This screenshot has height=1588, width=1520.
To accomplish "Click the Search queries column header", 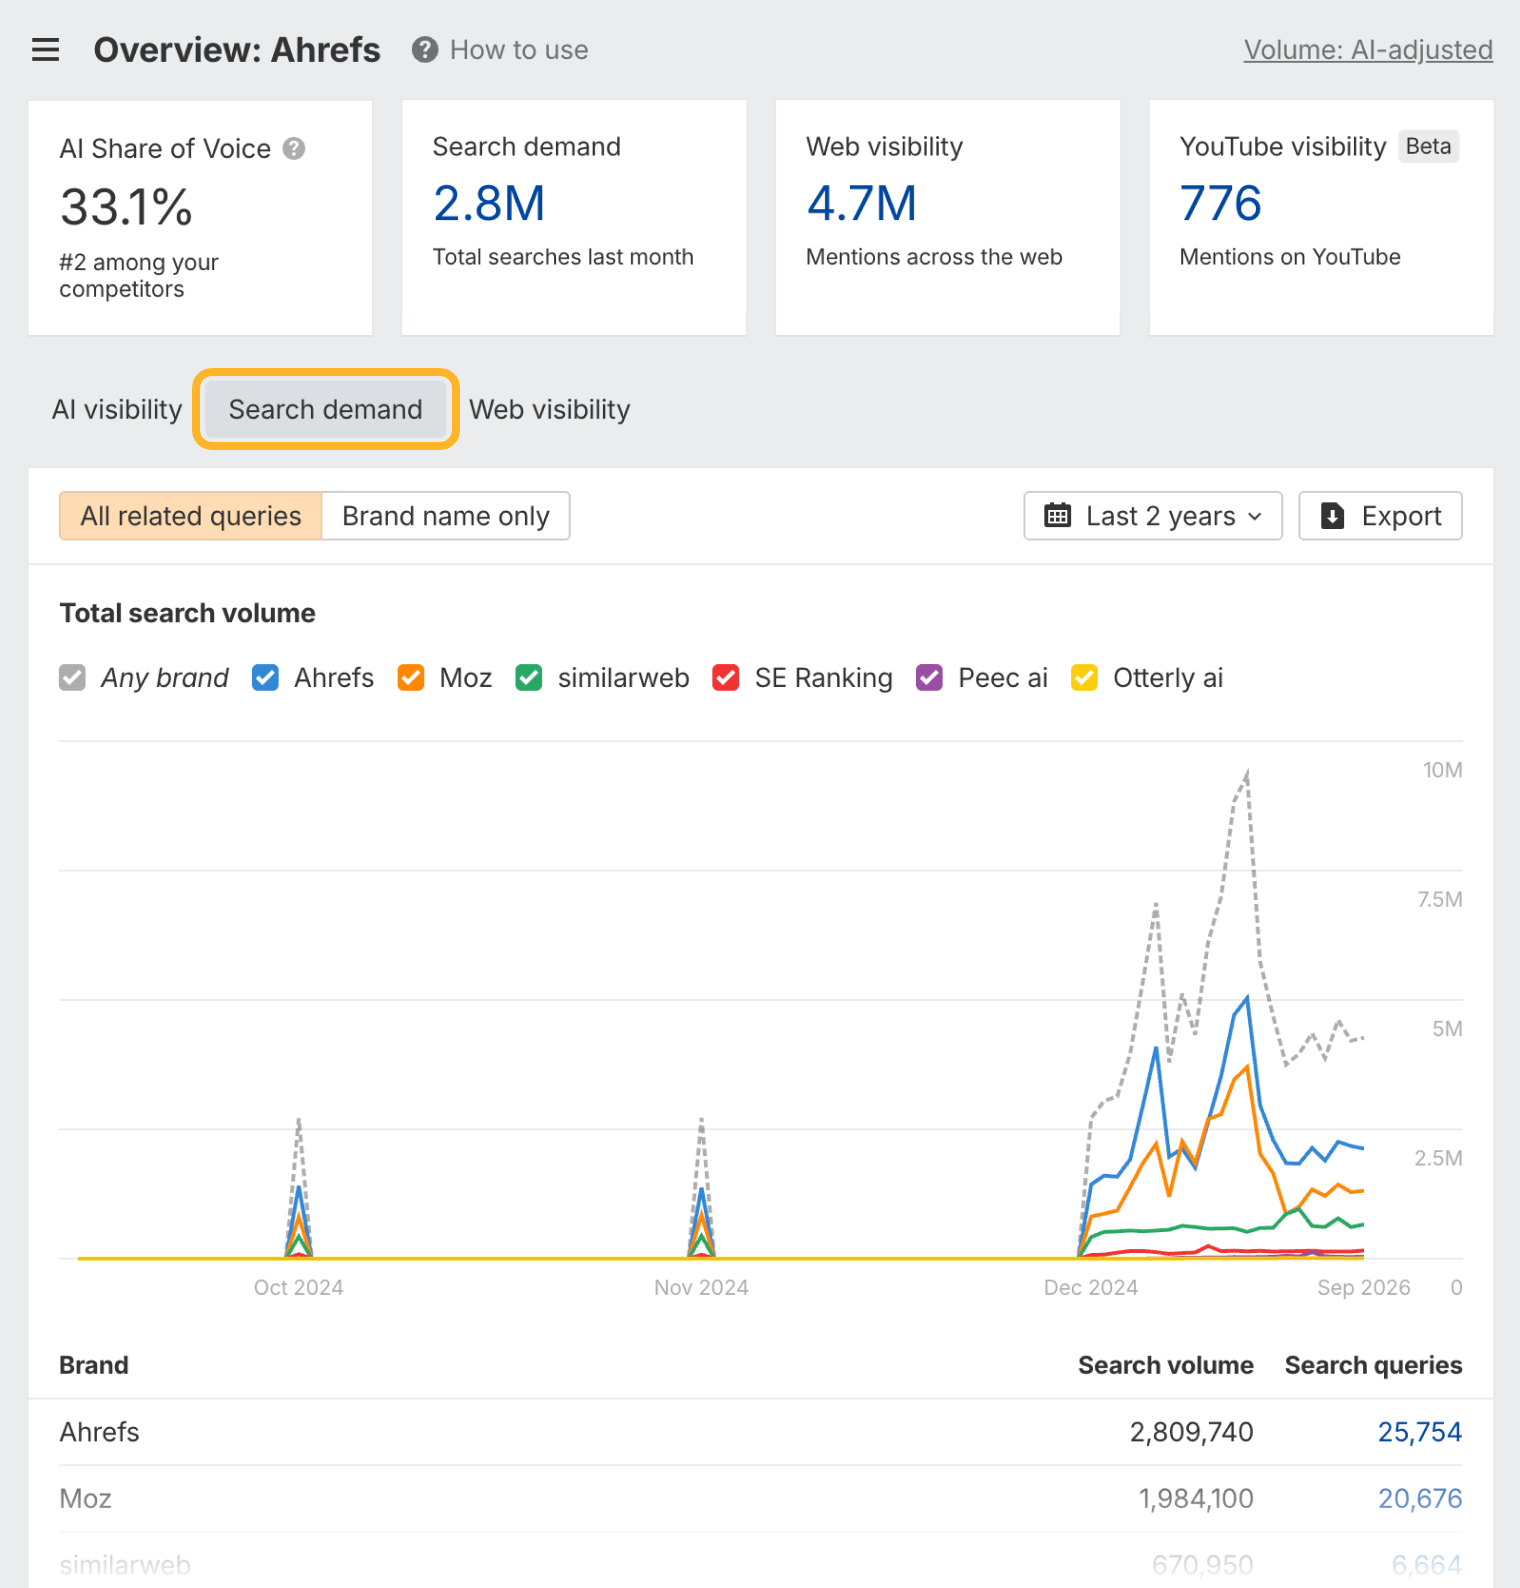I will coord(1373,1365).
